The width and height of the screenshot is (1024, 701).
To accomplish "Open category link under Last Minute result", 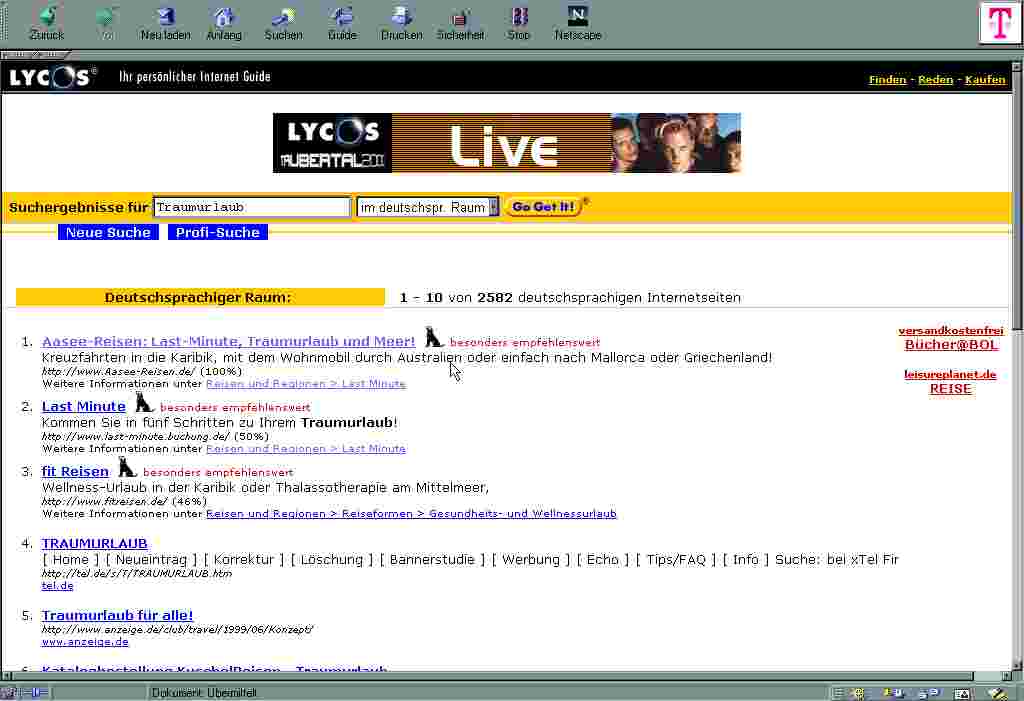I will 306,449.
